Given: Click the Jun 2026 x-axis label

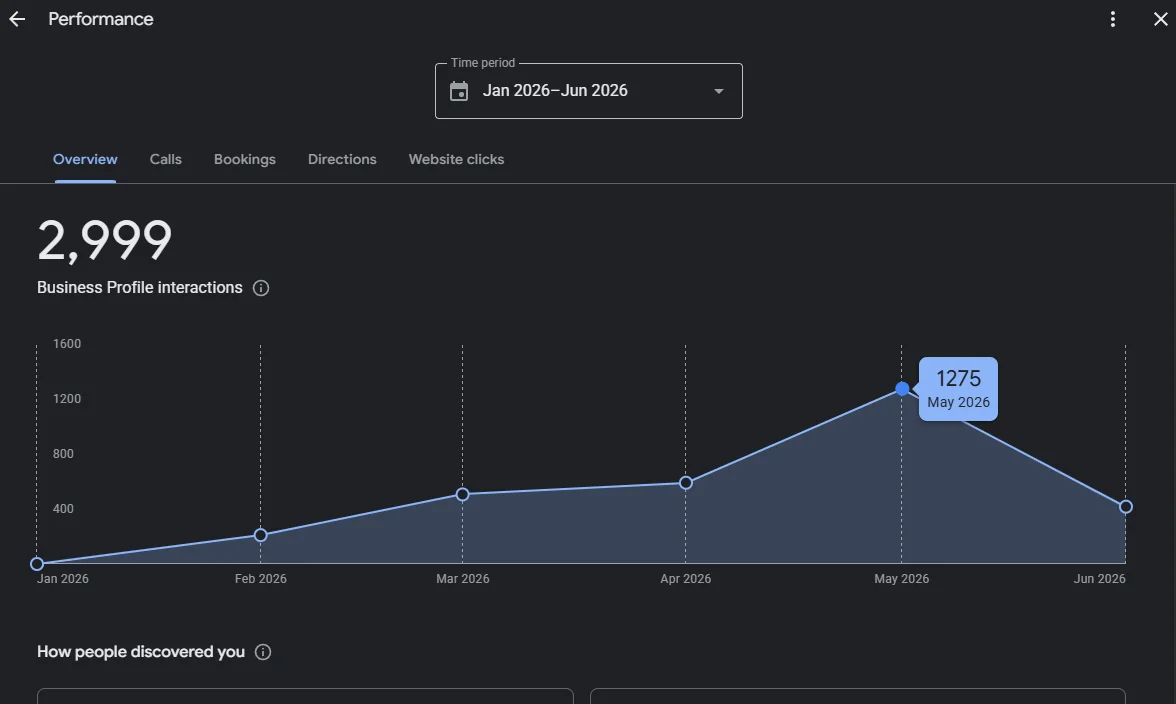Looking at the screenshot, I should click(x=1100, y=579).
